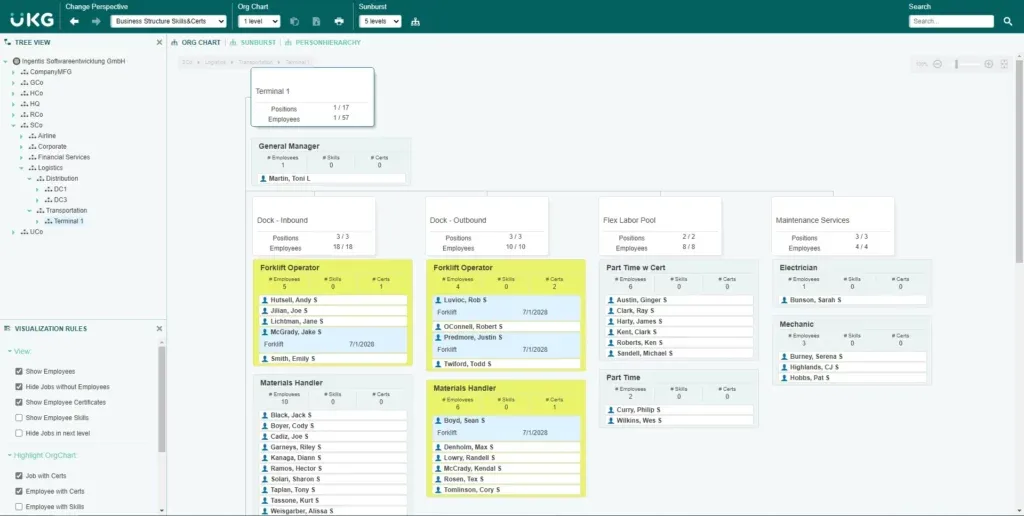Click the person icon beside Bunson, Sarah
Viewport: 1024px width, 516px height.
(784, 300)
